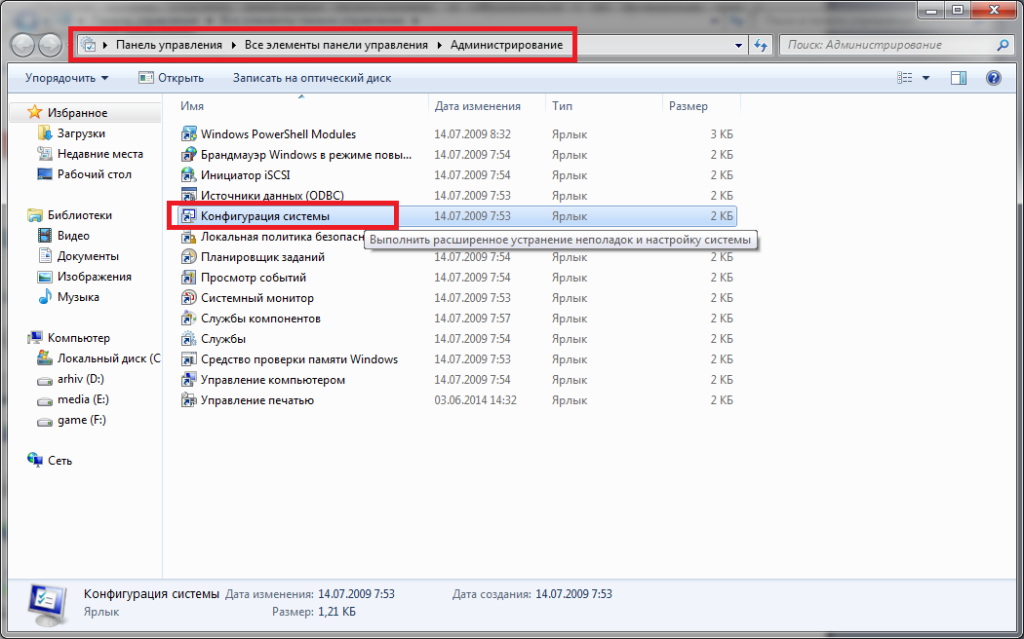Click the Поиск: Администрирование search field
1024x639 pixels.
pos(888,45)
